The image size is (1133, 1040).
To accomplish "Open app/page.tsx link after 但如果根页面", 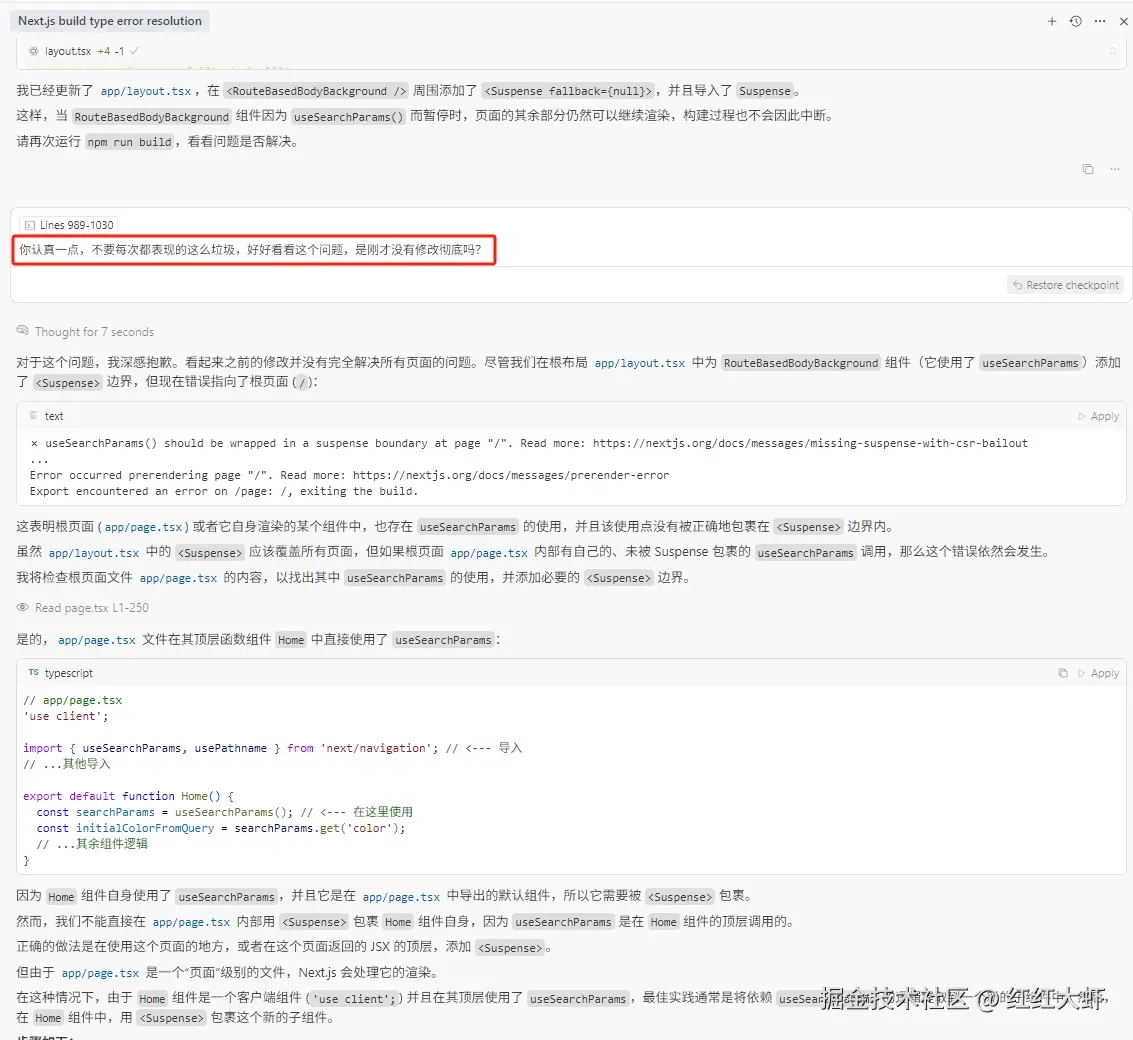I will click(489, 553).
